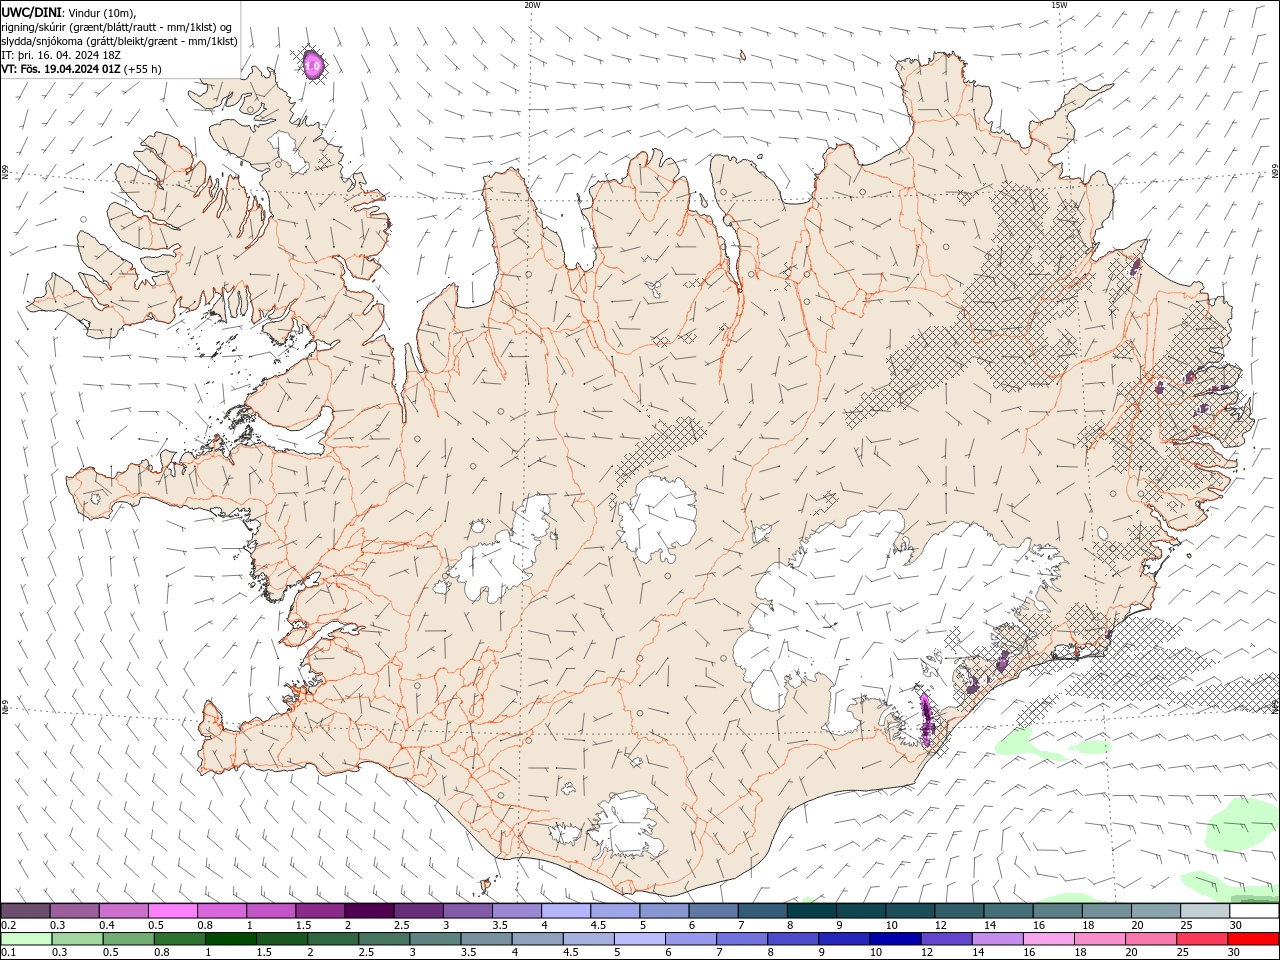Image resolution: width=1280 pixels, height=960 pixels.
Task: Click the 20W longitude label
Action: pos(532,5)
